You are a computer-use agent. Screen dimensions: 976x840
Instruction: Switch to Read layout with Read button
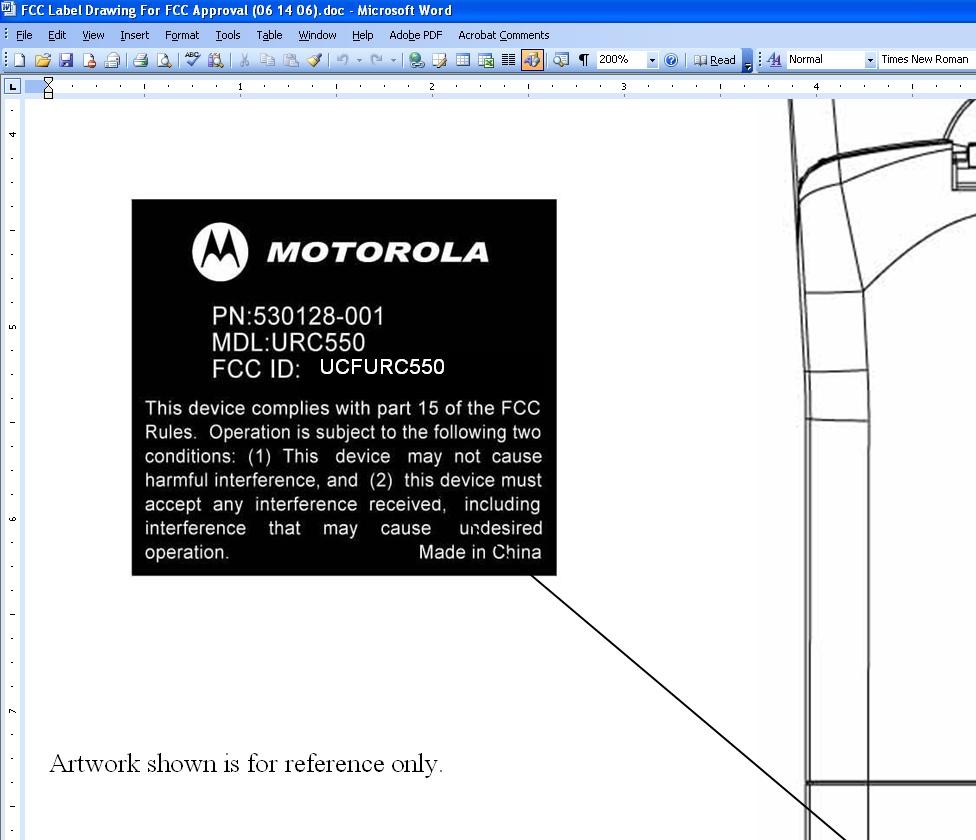(714, 60)
